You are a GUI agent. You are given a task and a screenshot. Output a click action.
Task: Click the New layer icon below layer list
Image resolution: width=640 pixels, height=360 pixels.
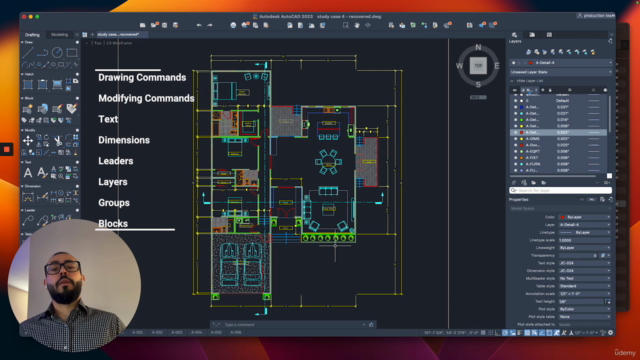tap(514, 182)
